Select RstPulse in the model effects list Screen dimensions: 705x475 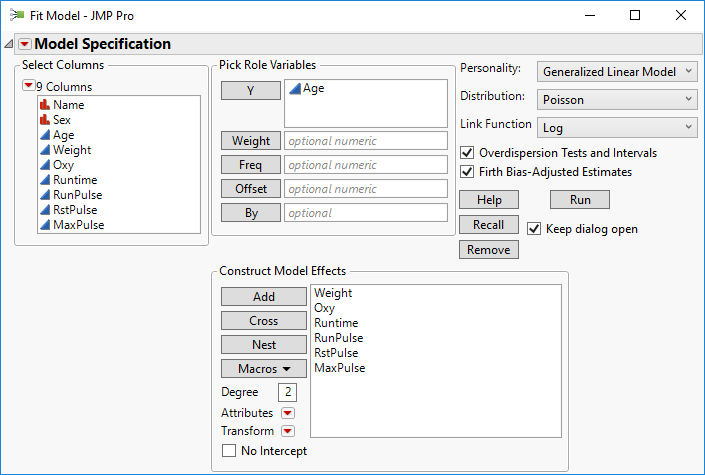click(336, 353)
